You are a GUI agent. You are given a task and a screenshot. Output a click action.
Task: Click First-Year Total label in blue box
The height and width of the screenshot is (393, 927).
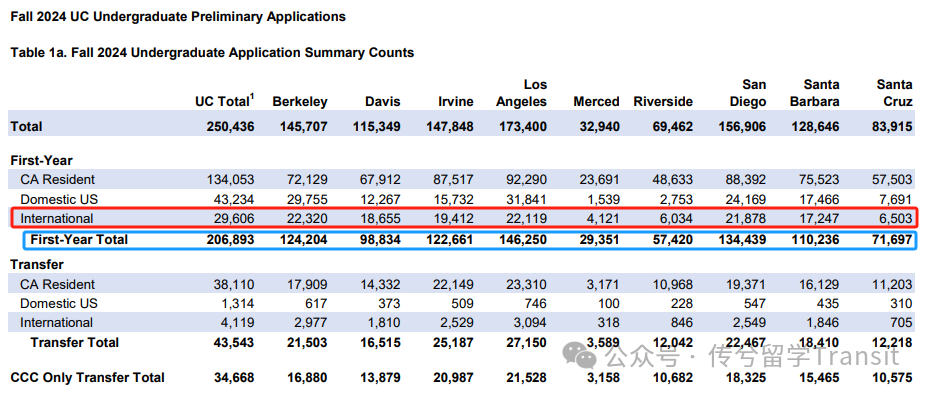tap(79, 239)
